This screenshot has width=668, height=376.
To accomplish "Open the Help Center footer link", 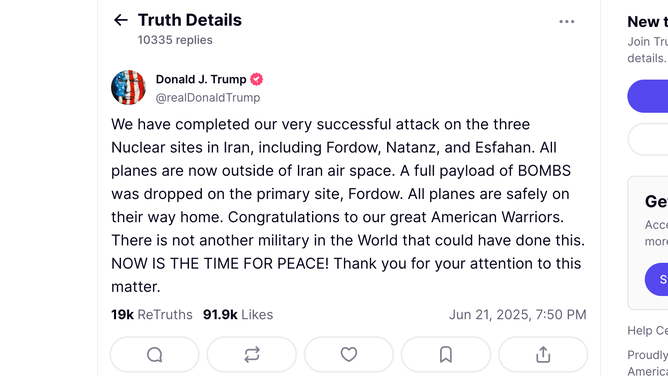I will point(648,330).
